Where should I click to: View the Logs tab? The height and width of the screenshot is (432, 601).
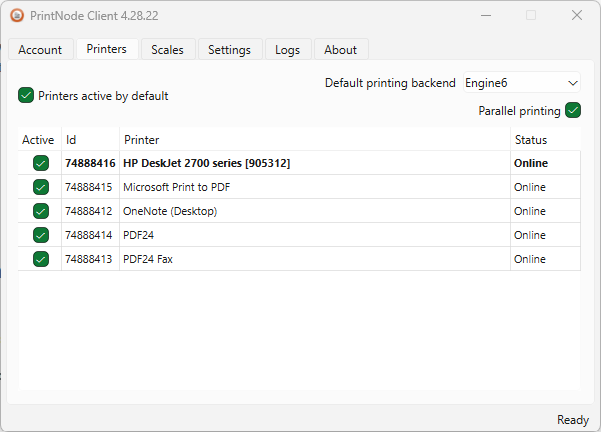pyautogui.click(x=287, y=49)
